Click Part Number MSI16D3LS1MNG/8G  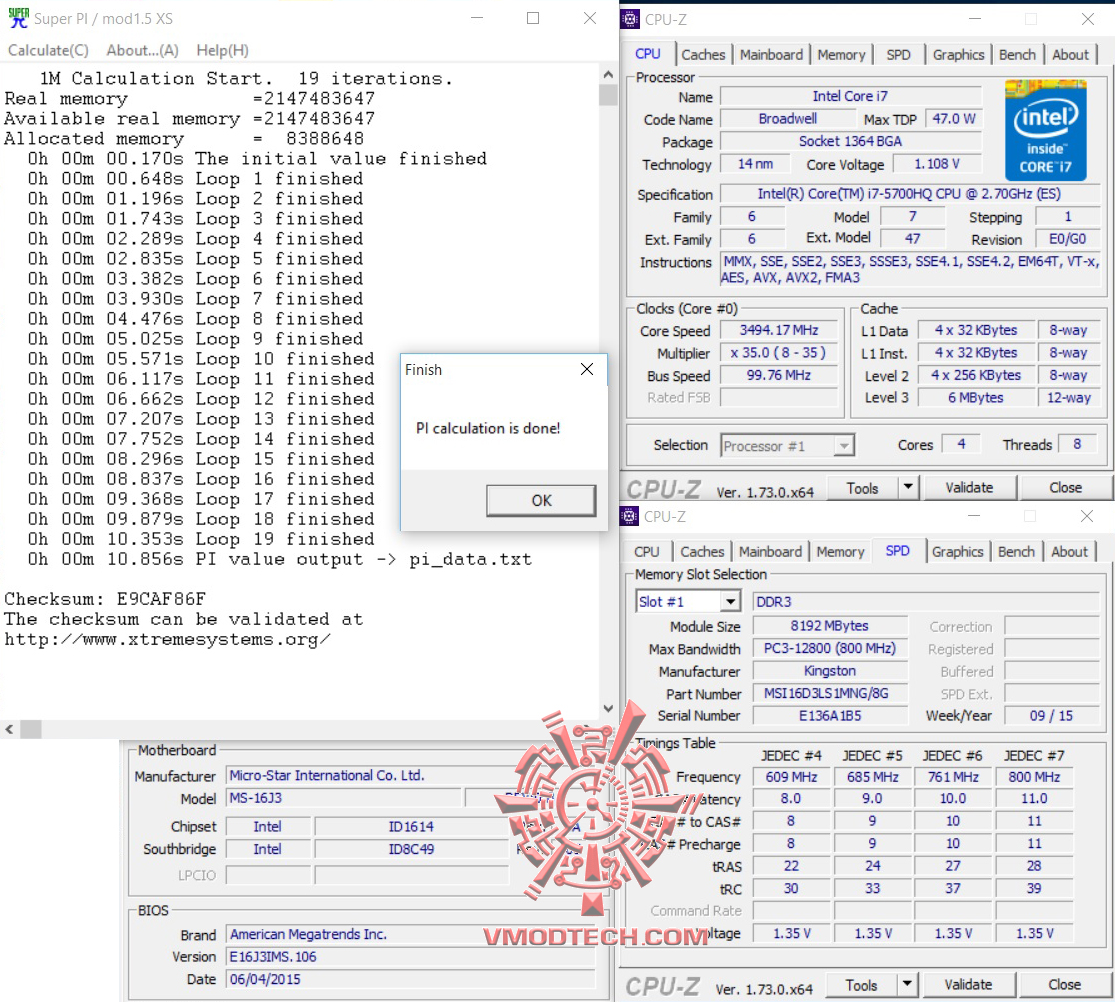tap(830, 693)
